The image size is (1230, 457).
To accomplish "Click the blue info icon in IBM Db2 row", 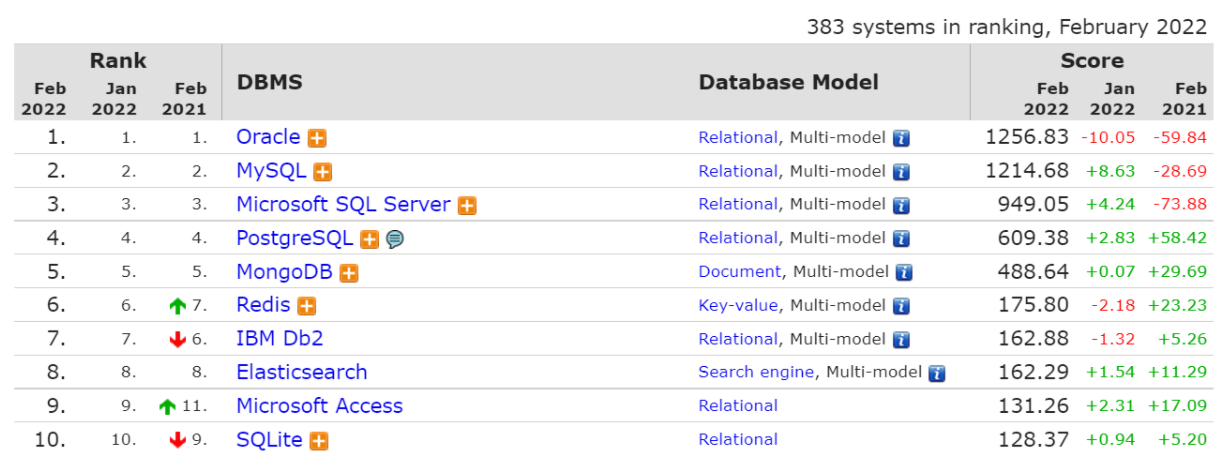I will 901,340.
